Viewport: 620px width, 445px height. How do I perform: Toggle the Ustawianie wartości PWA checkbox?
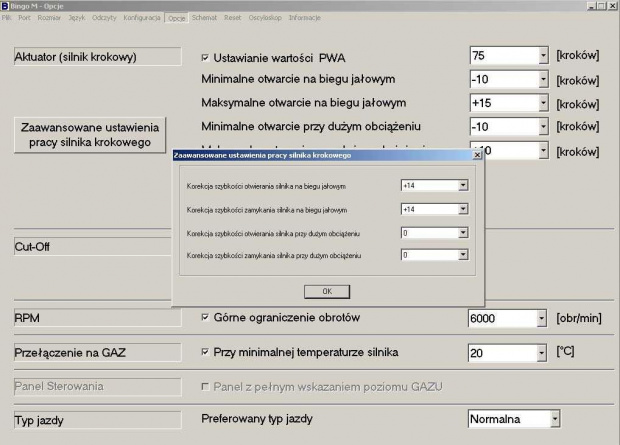tap(206, 57)
